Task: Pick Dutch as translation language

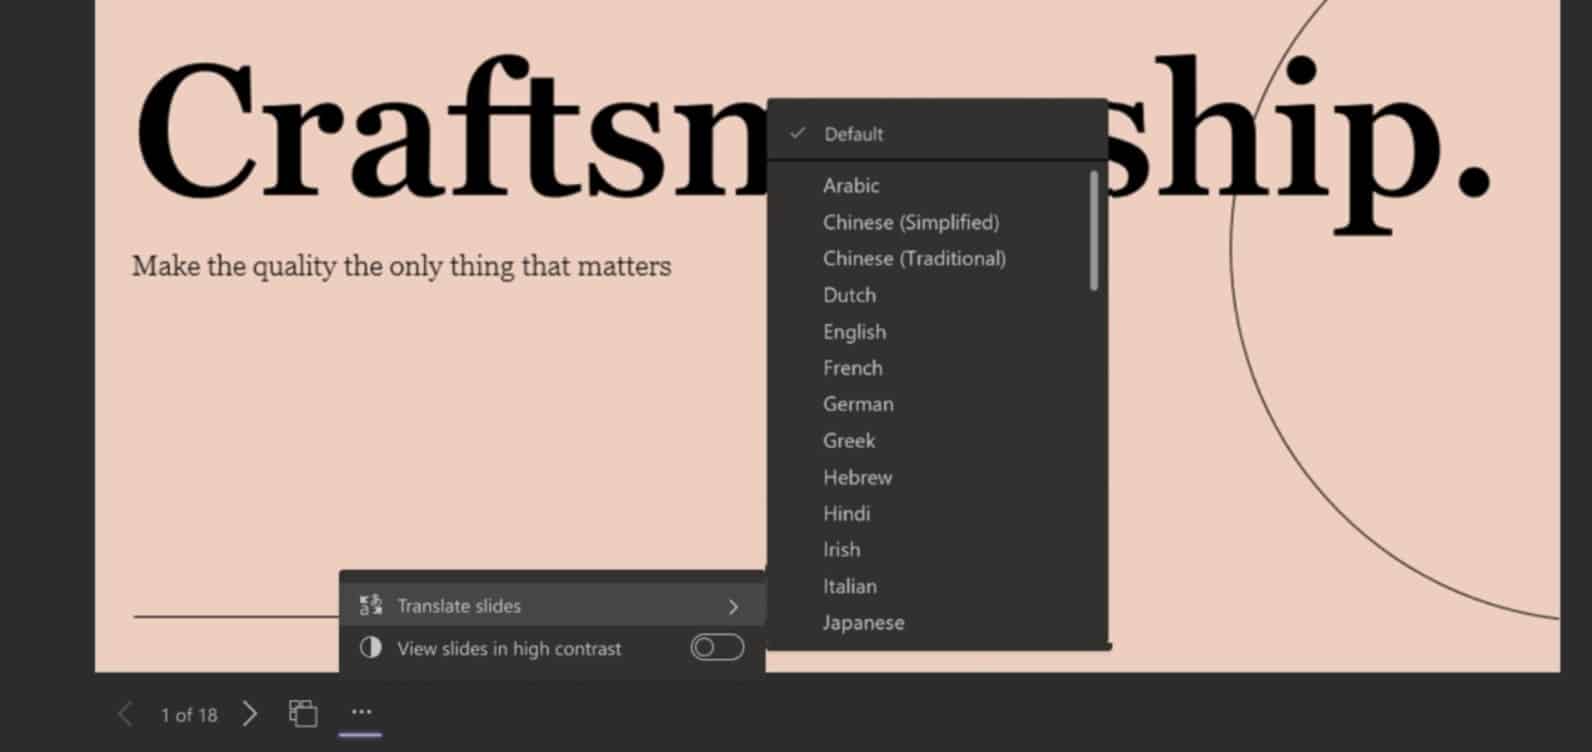Action: point(849,295)
